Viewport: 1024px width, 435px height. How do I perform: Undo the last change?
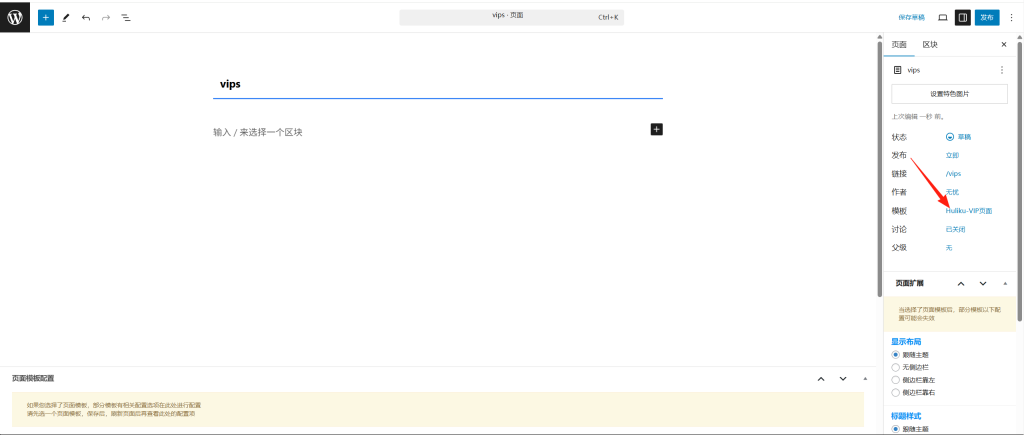coord(86,17)
